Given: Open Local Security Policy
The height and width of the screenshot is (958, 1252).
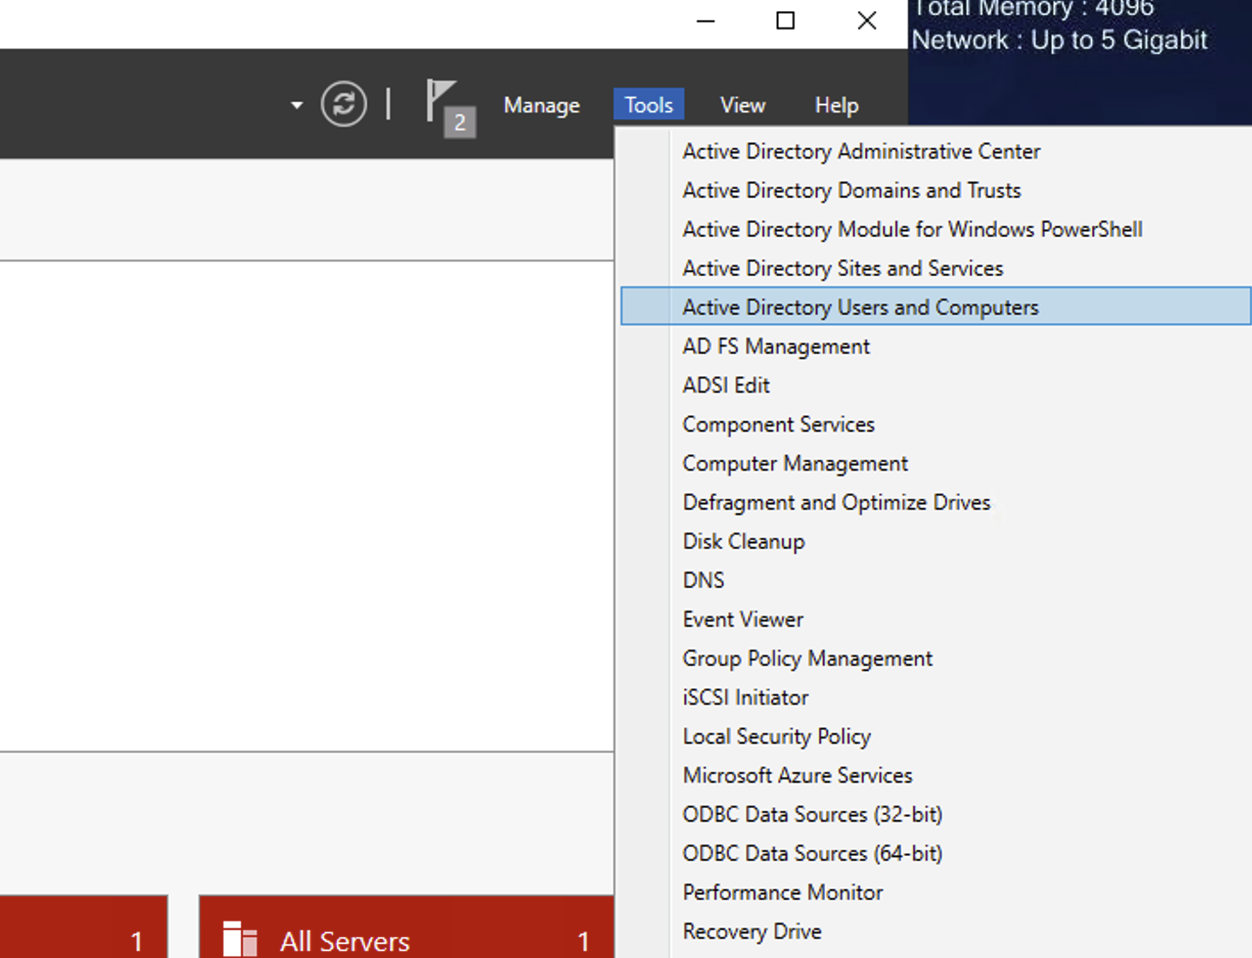Looking at the screenshot, I should tap(936, 736).
